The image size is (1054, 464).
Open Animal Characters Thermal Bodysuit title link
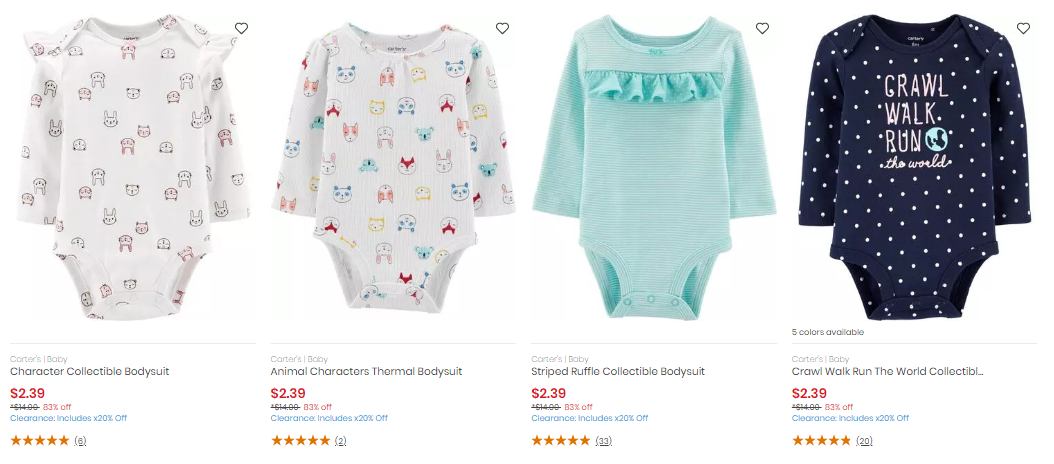[366, 371]
